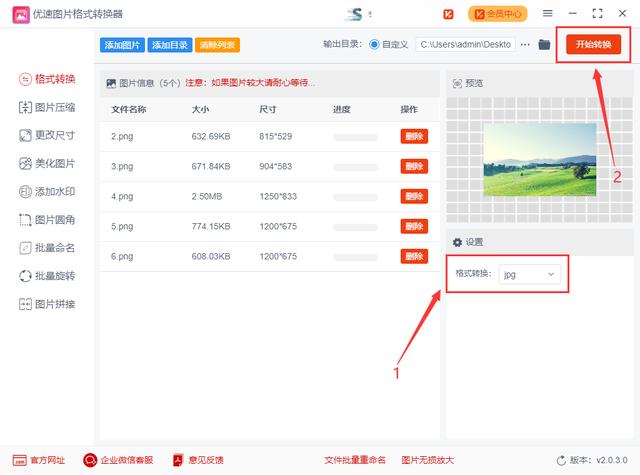The height and width of the screenshot is (475, 640).
Task: Click the size value 632.69KB
Action: [211, 136]
